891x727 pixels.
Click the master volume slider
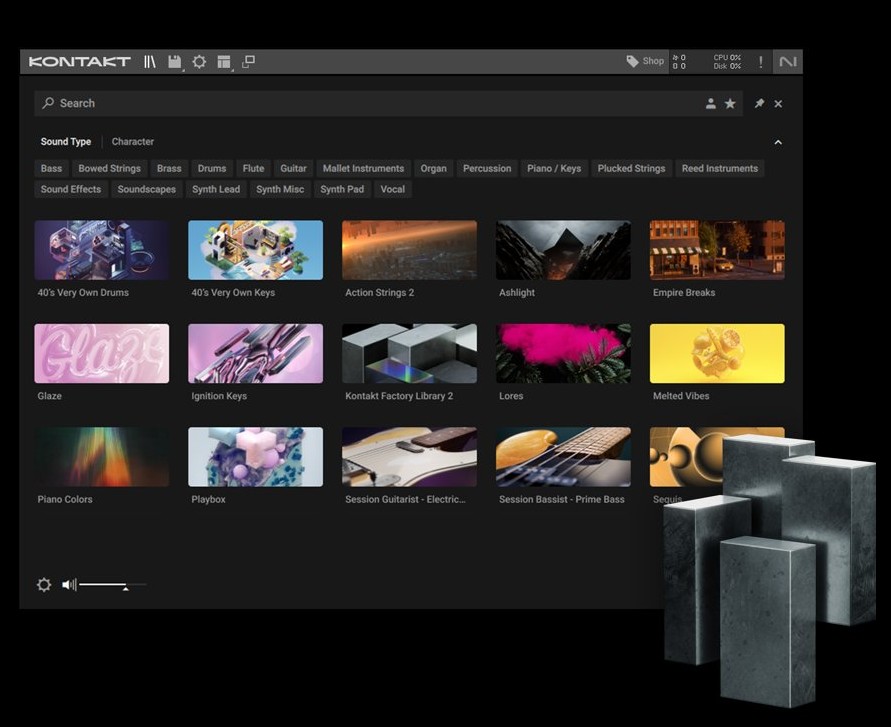coord(111,585)
